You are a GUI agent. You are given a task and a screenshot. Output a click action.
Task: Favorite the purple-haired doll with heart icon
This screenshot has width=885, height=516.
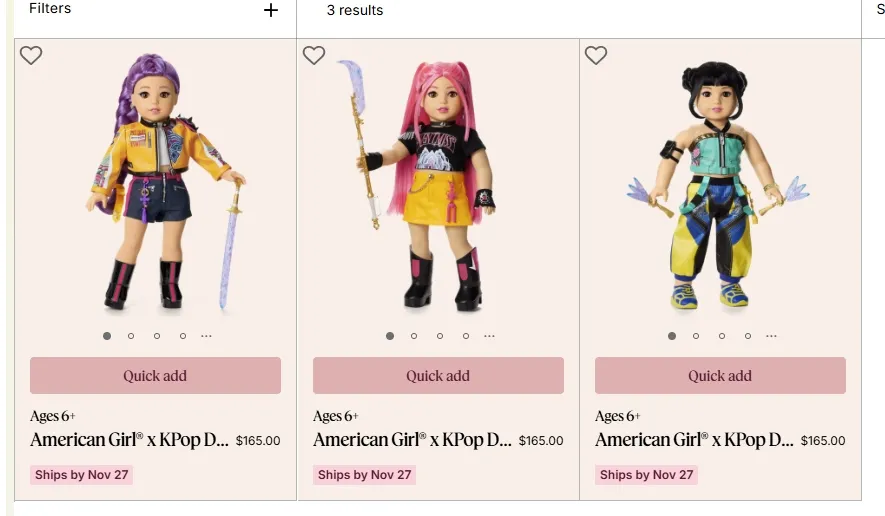pyautogui.click(x=31, y=55)
